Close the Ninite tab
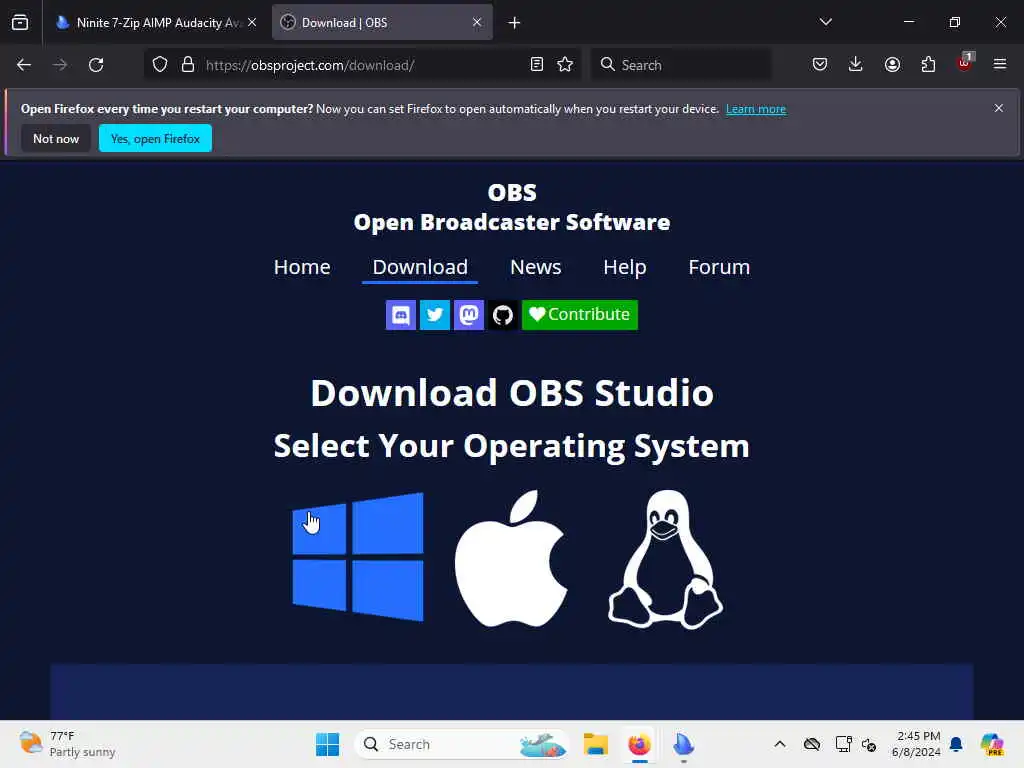This screenshot has width=1024, height=768. click(252, 23)
